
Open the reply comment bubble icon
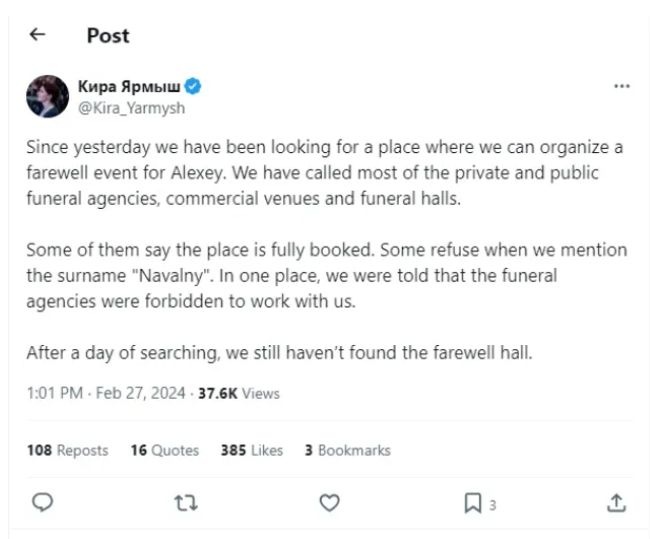[43, 502]
